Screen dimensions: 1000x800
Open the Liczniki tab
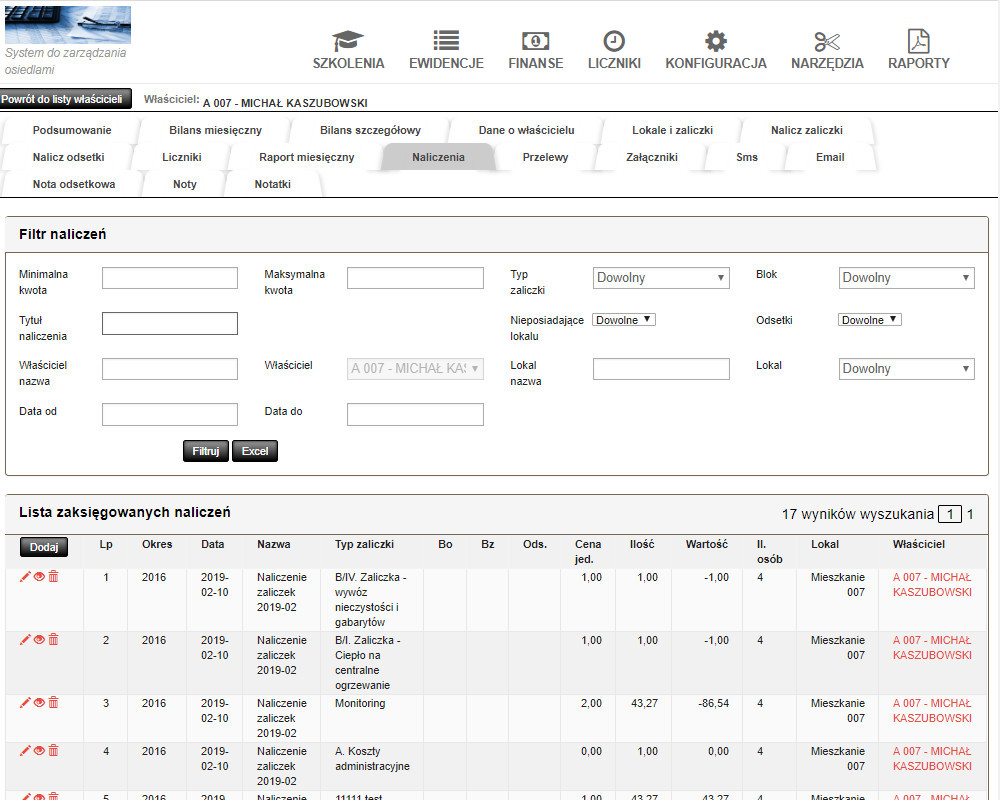click(182, 157)
